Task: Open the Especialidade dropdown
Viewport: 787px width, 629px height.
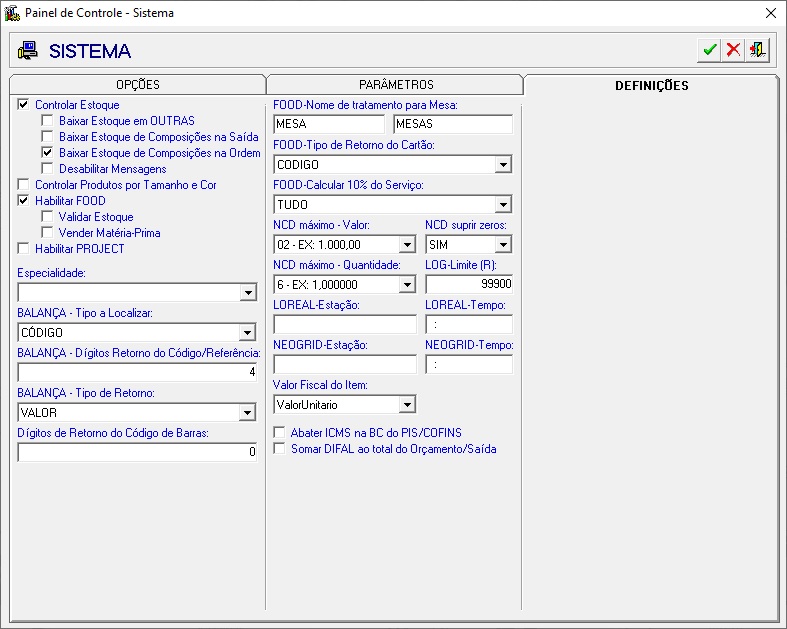Action: [x=248, y=293]
